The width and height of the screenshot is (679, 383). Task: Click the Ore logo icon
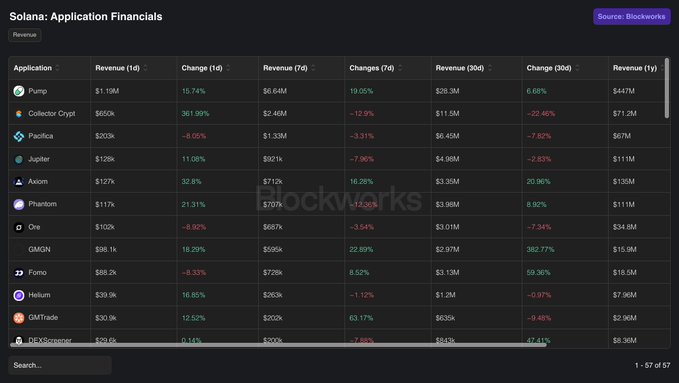pos(19,227)
